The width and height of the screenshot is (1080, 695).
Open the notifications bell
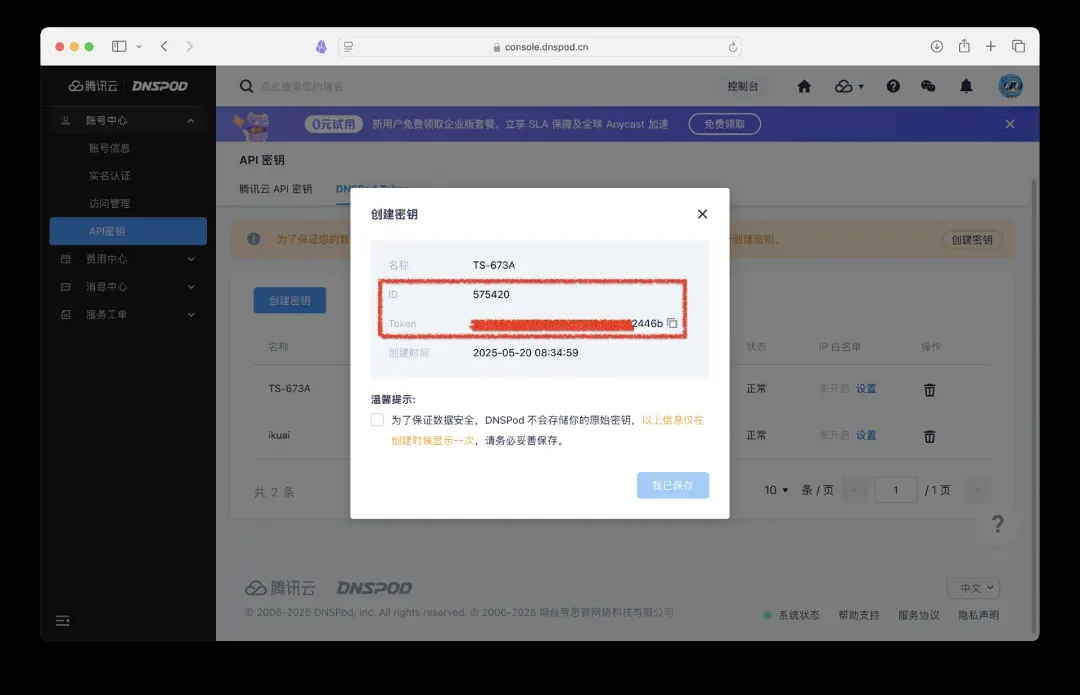966,87
